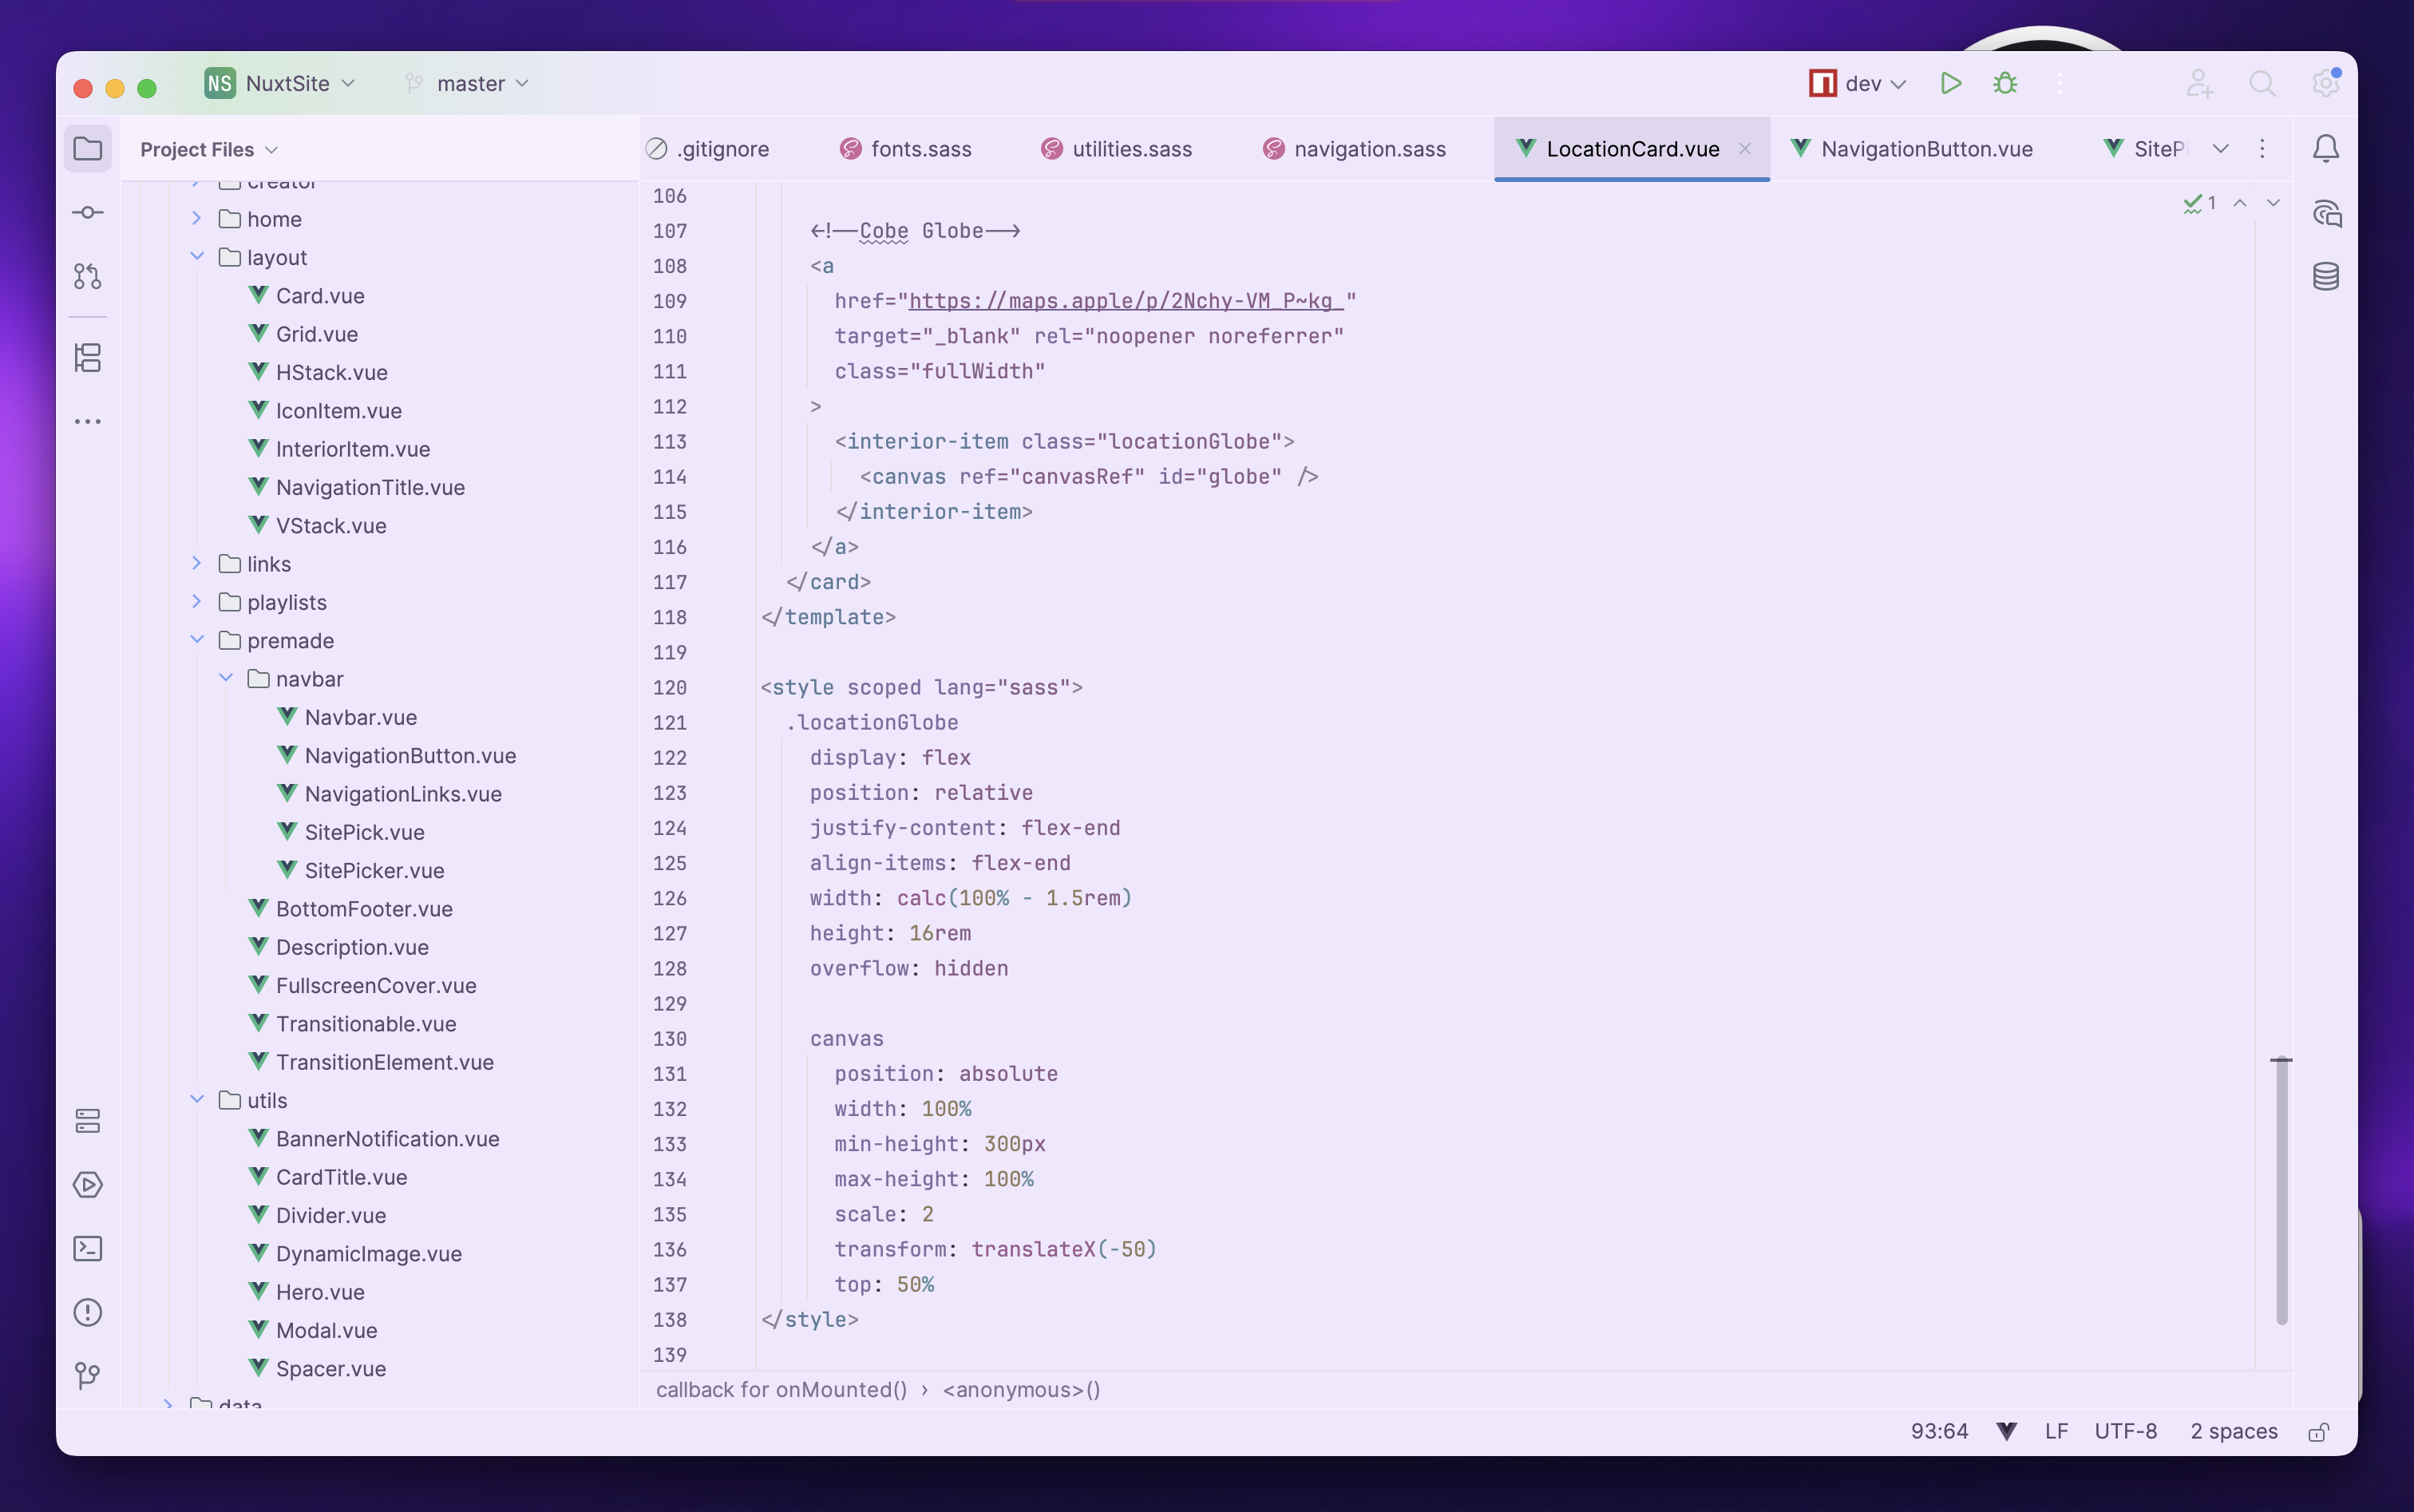Select Card.vue in the project tree
This screenshot has width=2414, height=1512.
320,295
